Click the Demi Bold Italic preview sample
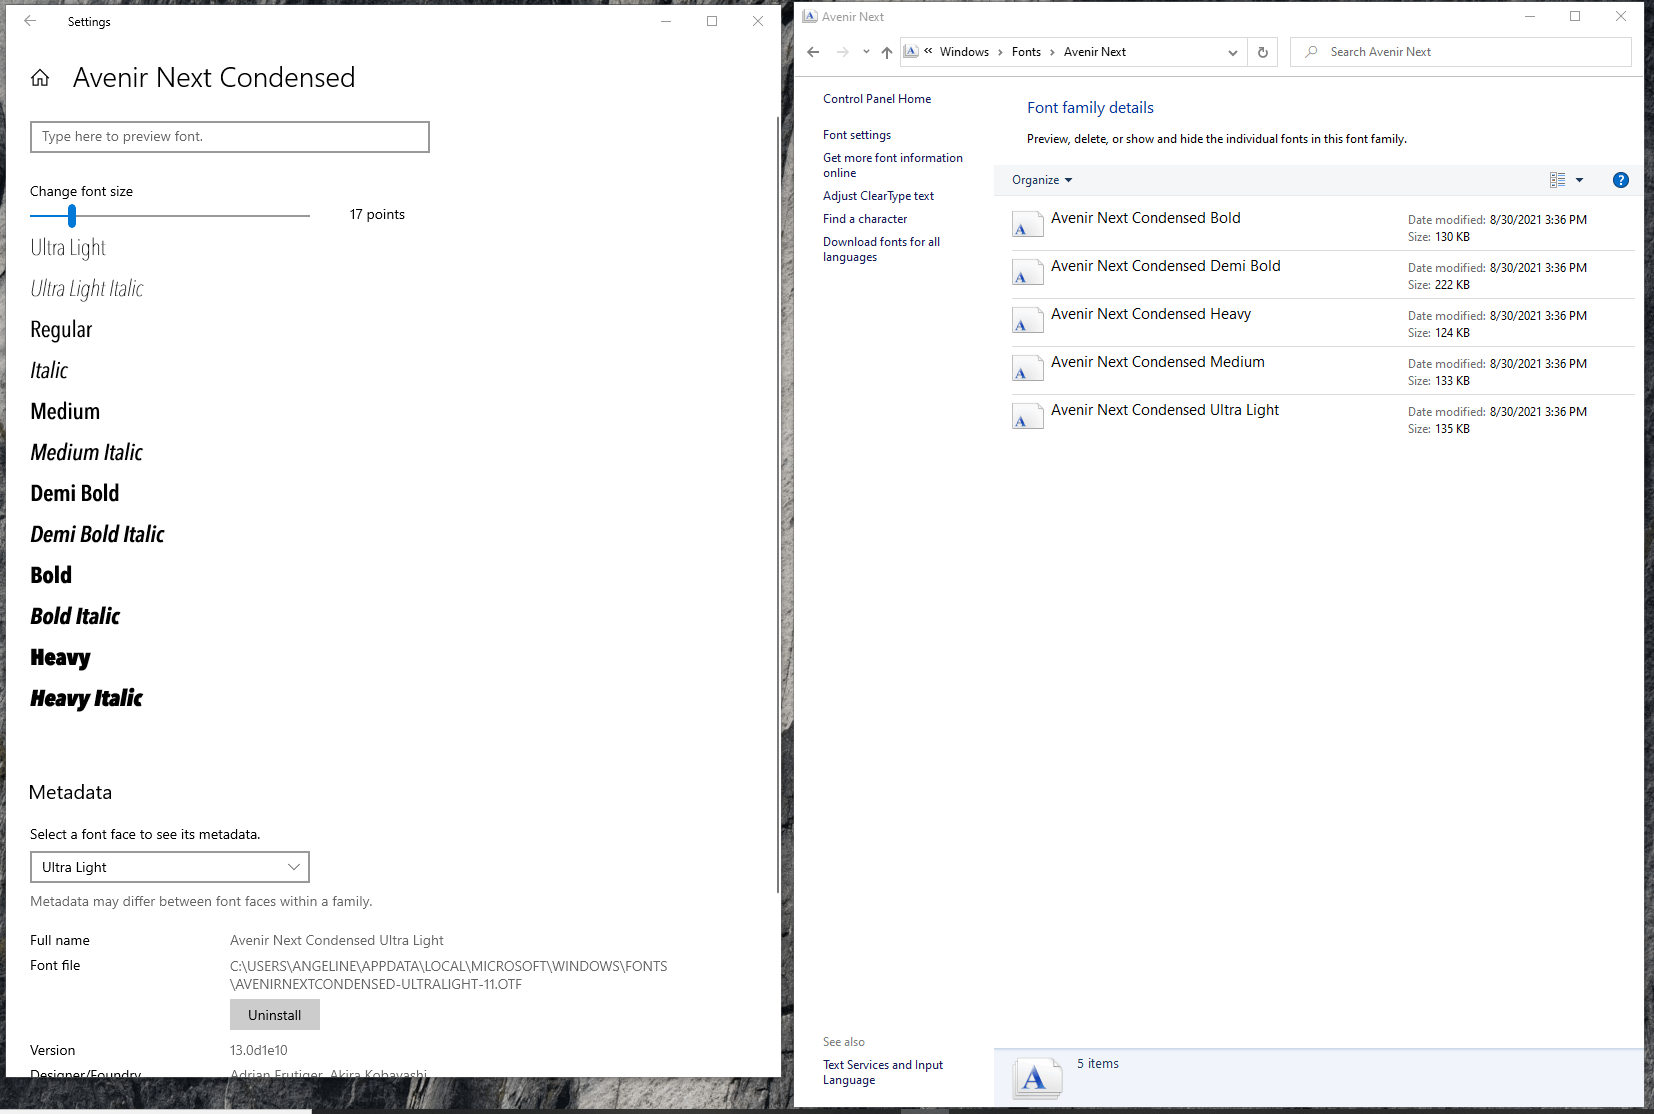The width and height of the screenshot is (1654, 1114). (x=97, y=535)
